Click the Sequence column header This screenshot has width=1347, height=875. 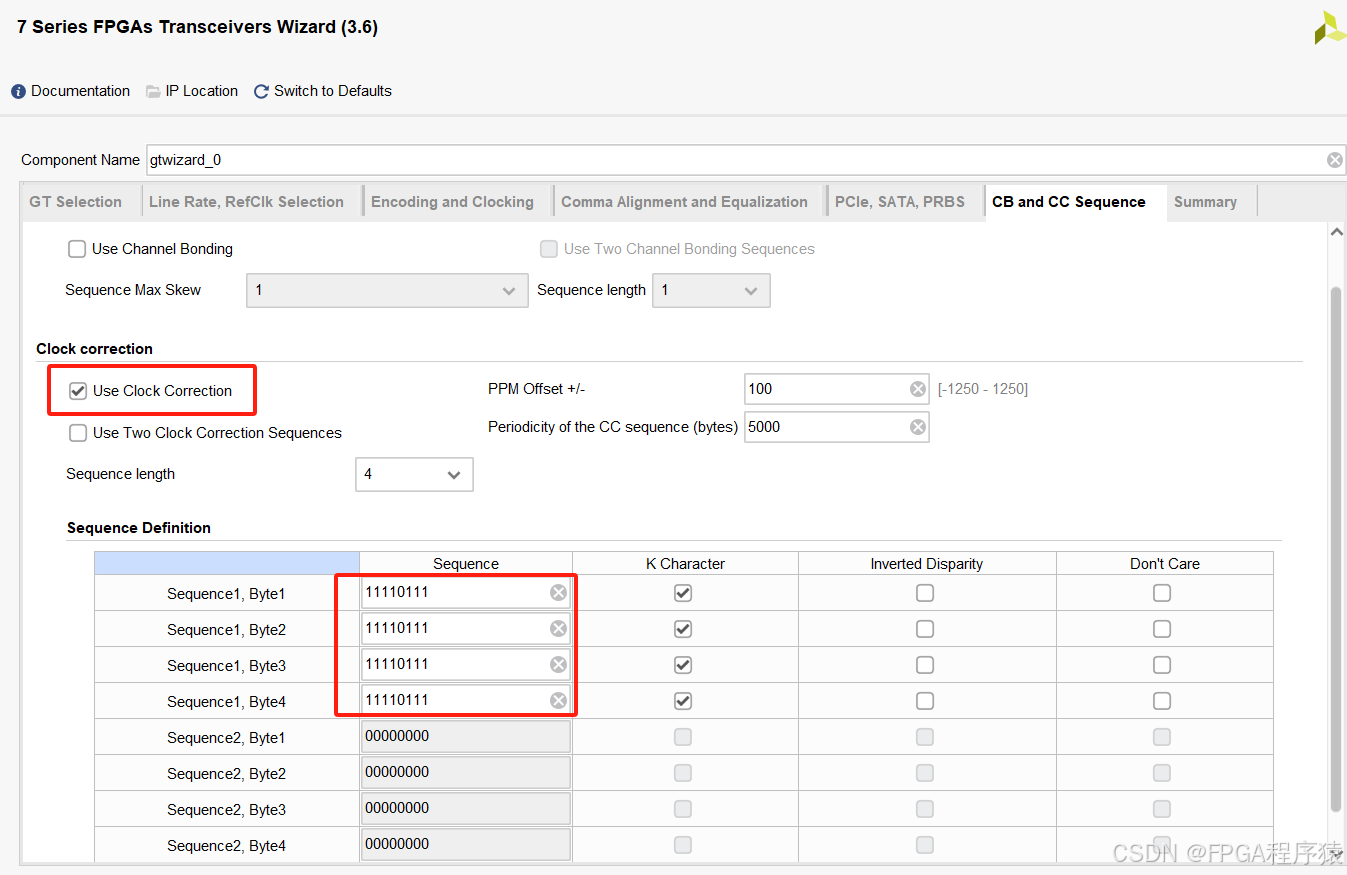coord(466,564)
